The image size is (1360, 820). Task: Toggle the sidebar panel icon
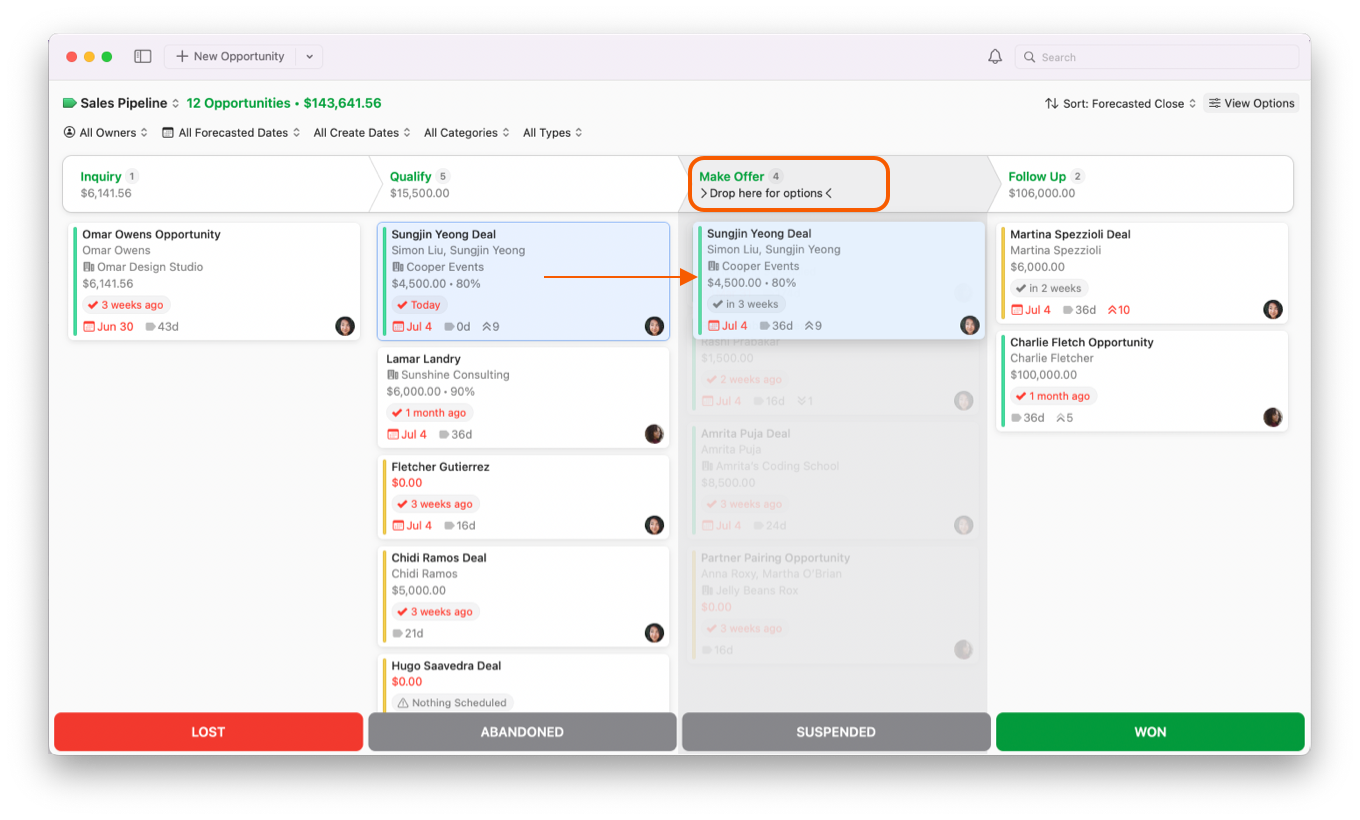pyautogui.click(x=143, y=57)
